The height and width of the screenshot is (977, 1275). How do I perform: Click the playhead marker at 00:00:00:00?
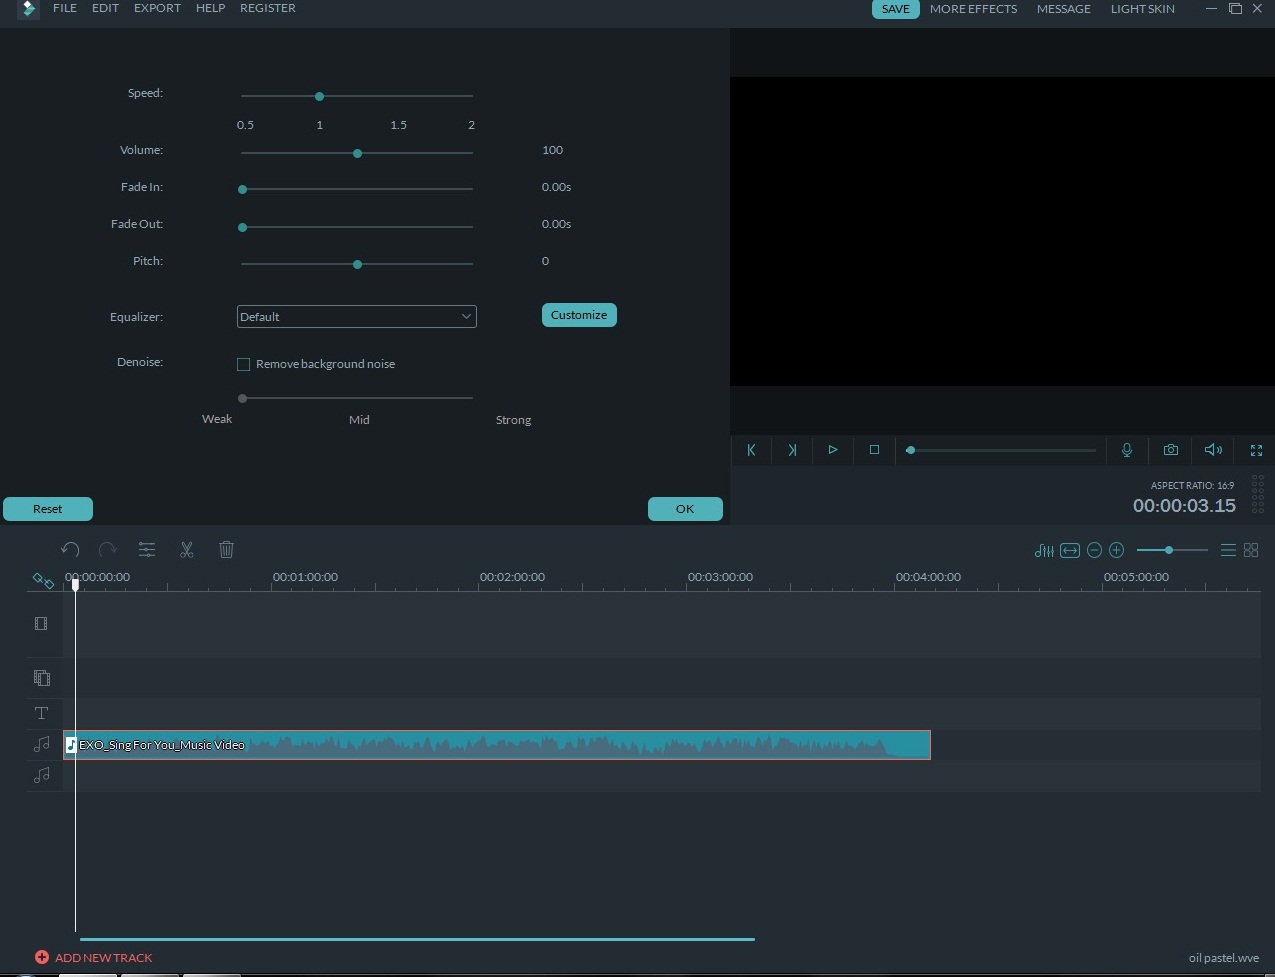pos(75,584)
